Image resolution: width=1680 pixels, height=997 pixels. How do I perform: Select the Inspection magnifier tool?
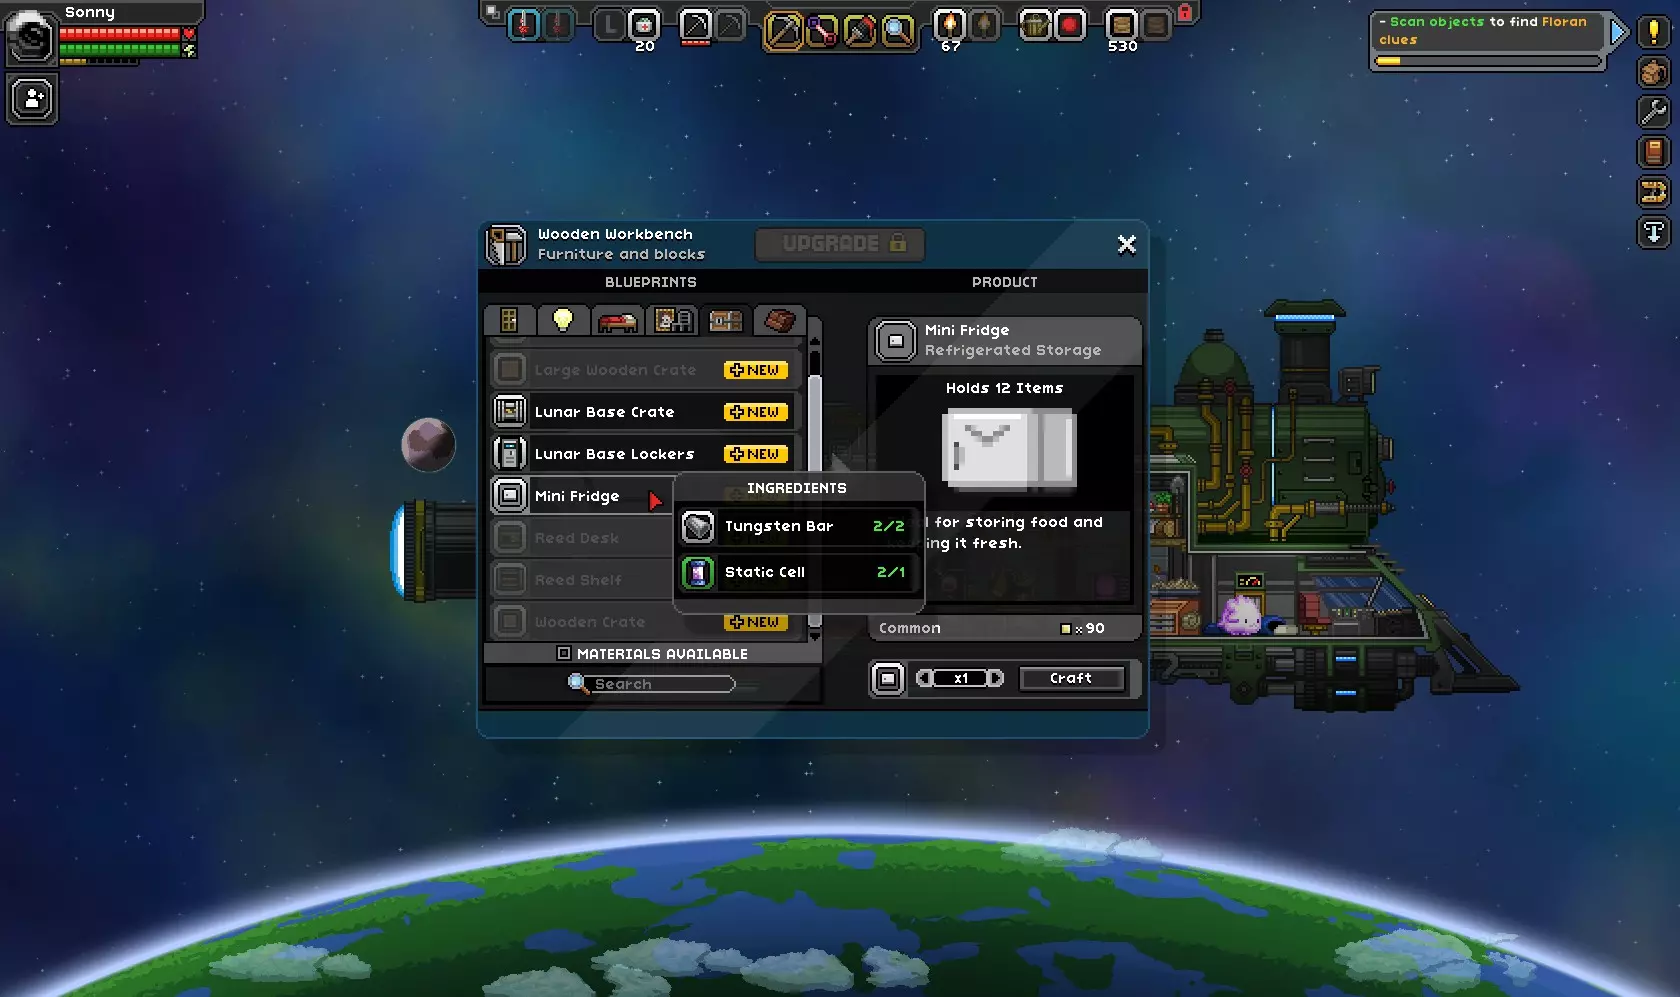pos(898,31)
